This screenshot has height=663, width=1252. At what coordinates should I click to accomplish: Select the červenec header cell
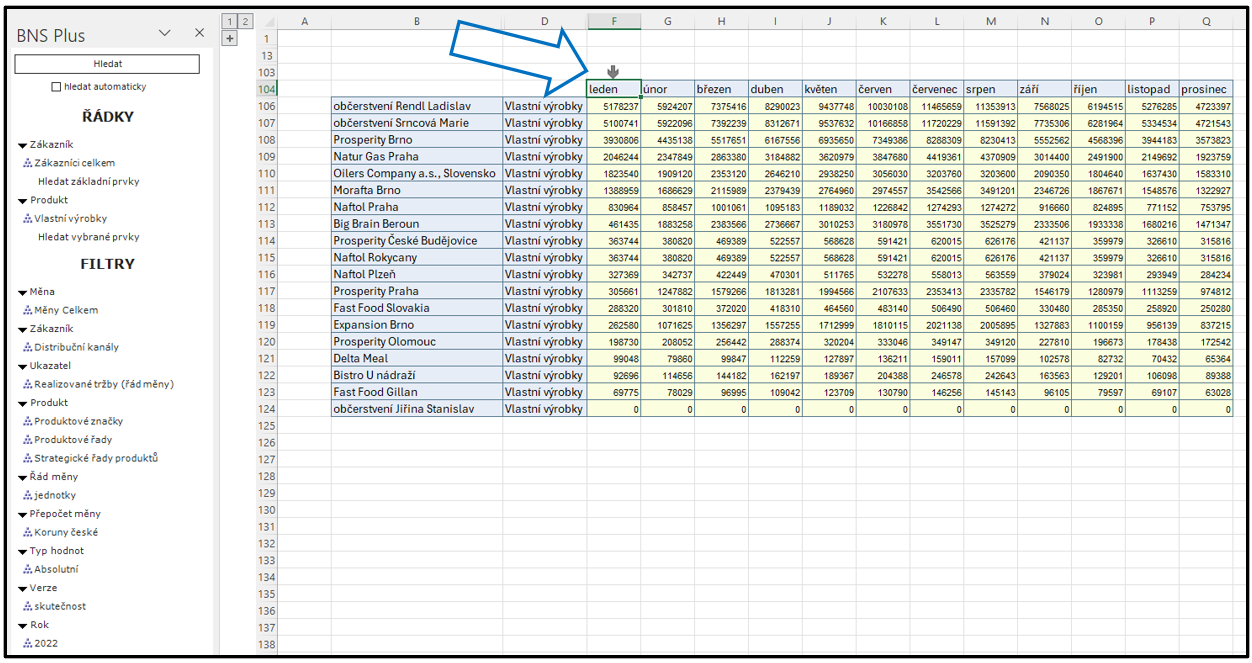pos(937,89)
